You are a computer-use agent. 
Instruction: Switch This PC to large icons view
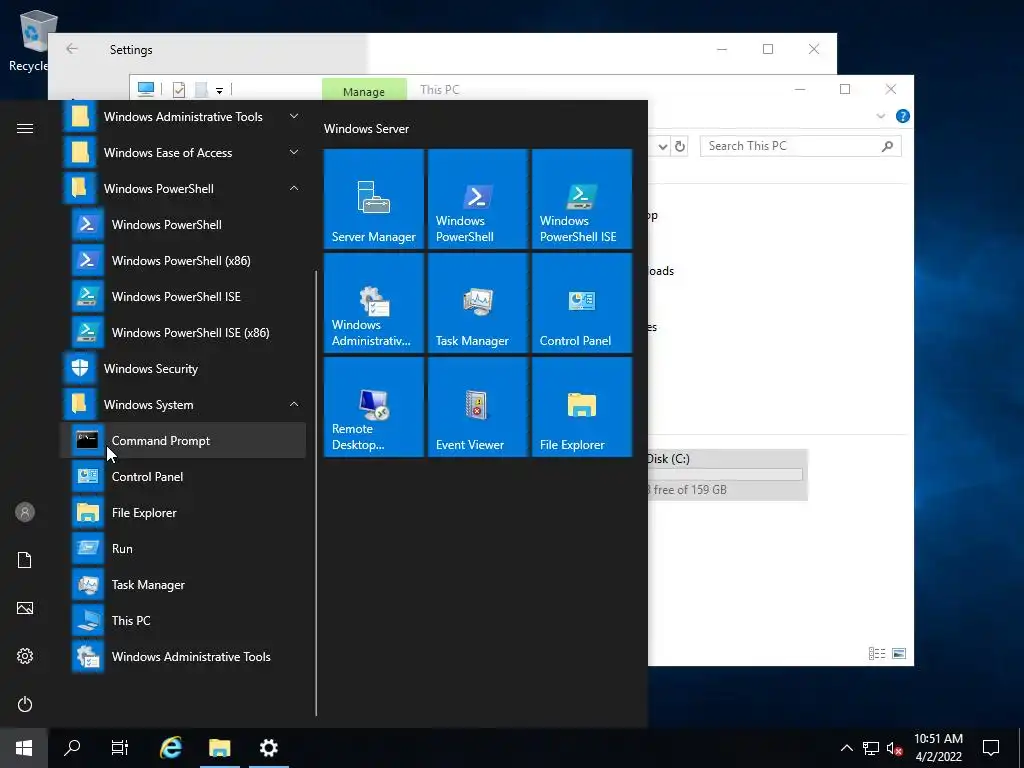(899, 653)
